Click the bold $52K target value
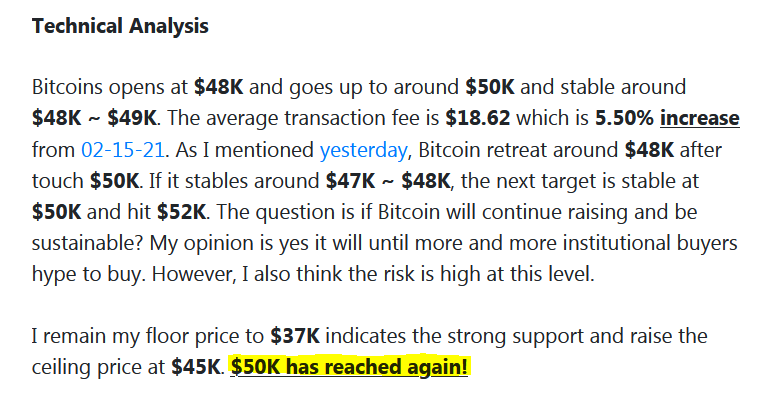 click(182, 212)
